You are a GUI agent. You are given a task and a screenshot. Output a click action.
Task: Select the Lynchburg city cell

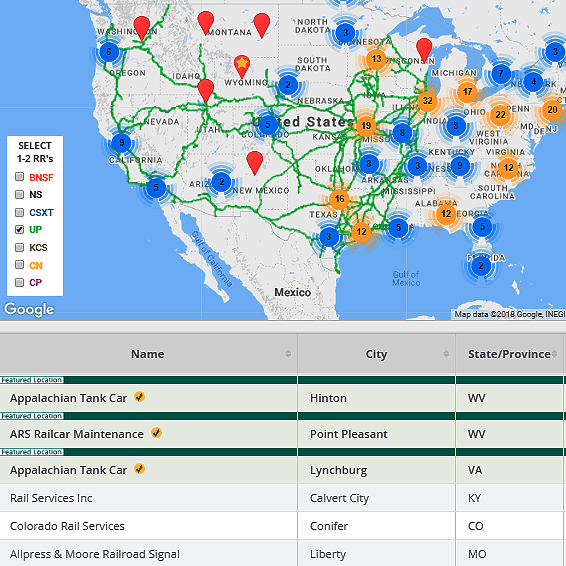pos(376,470)
